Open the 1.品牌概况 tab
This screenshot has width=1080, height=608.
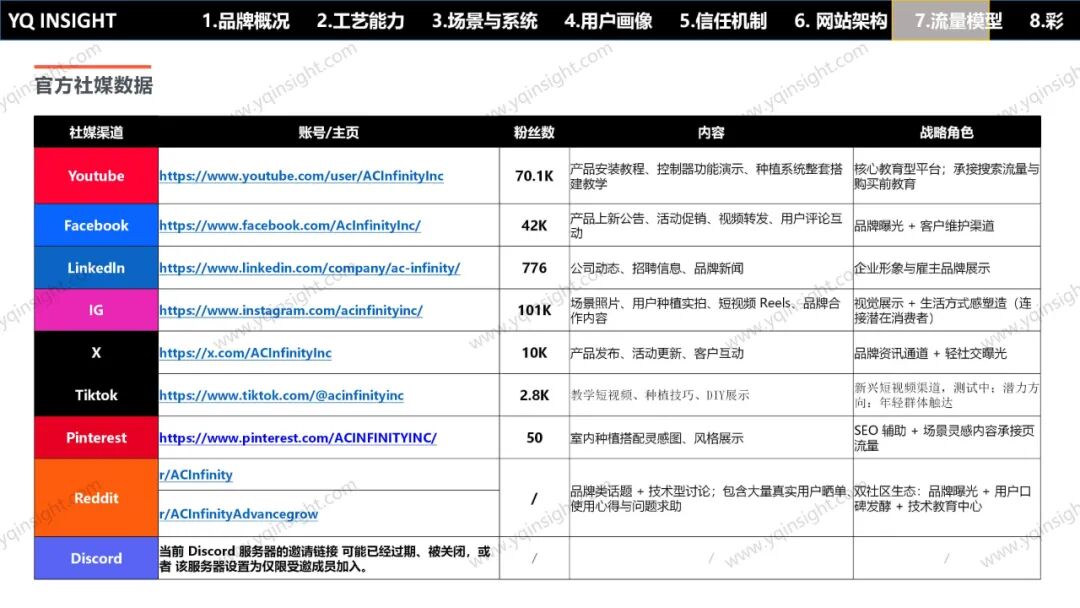245,21
